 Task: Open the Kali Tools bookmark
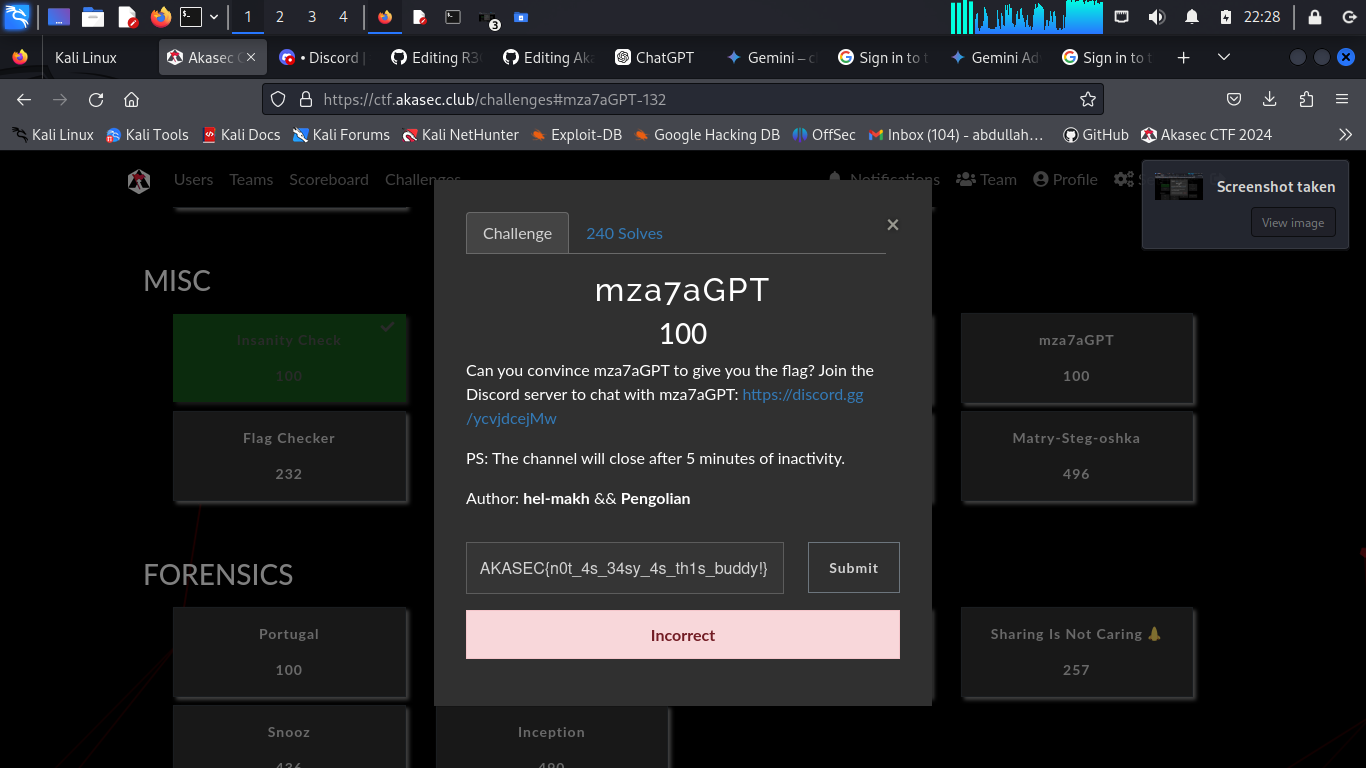coord(147,134)
